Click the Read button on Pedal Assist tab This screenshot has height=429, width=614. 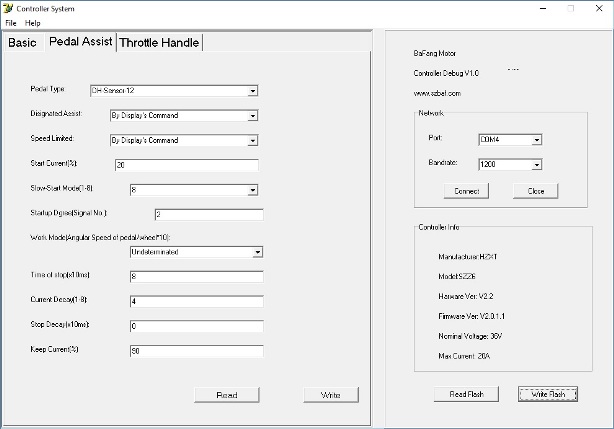coord(227,395)
